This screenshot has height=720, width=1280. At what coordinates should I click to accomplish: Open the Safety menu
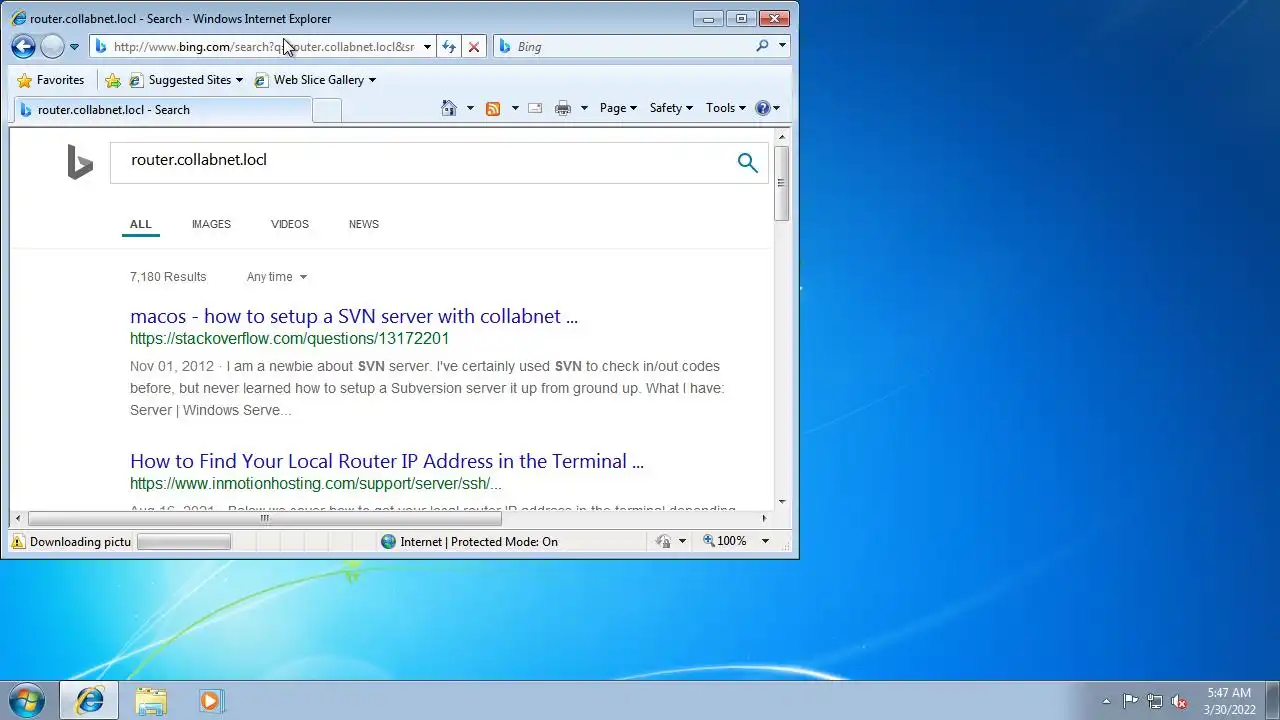671,108
